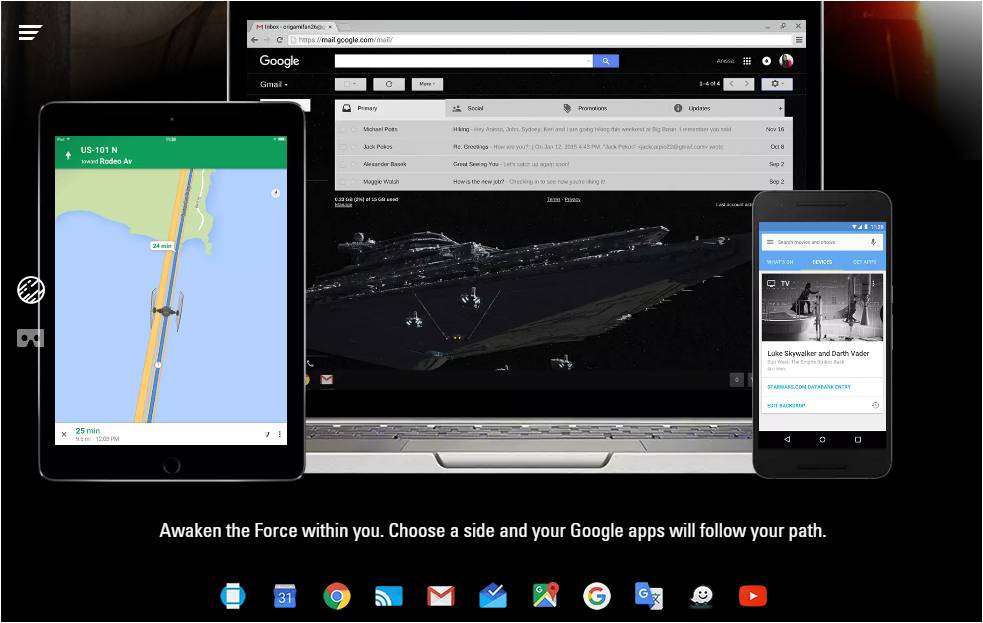Image resolution: width=983 pixels, height=623 pixels.
Task: Open the Google Maps icon
Action: [x=545, y=595]
